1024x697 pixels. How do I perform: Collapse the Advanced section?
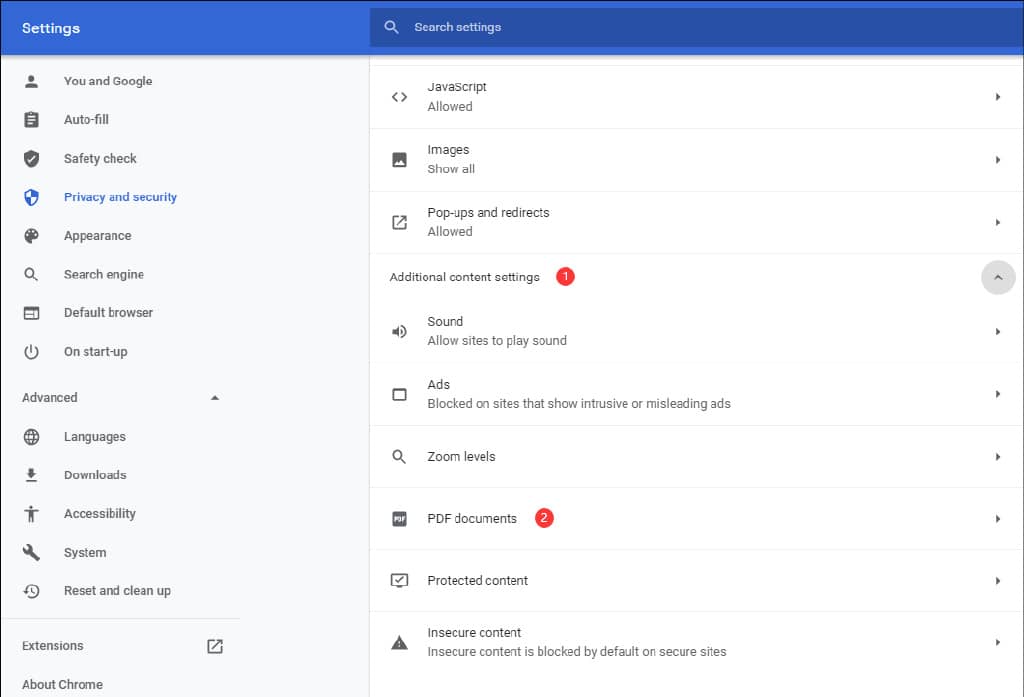coord(214,397)
